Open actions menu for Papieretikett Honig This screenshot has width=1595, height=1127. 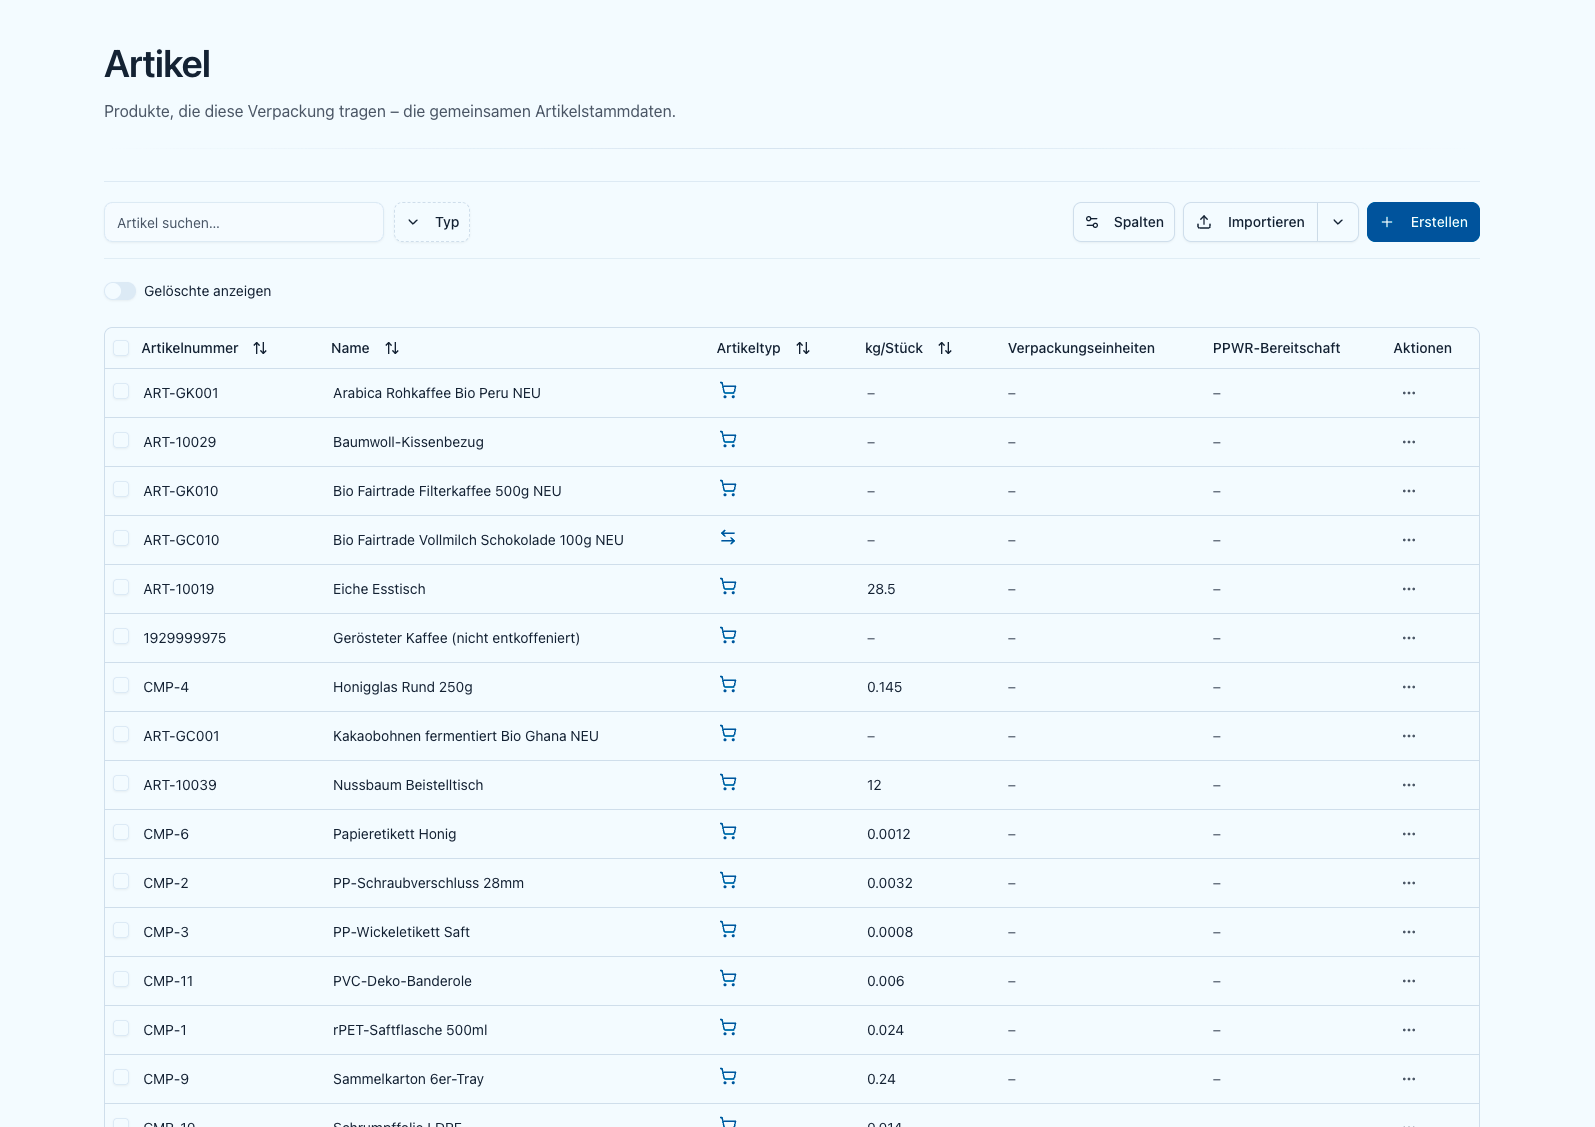tap(1409, 834)
